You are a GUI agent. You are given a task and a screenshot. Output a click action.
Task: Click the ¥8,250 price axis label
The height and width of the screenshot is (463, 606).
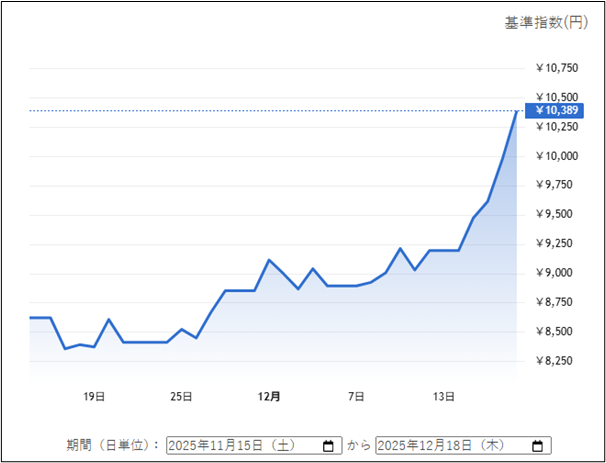[x=556, y=361]
